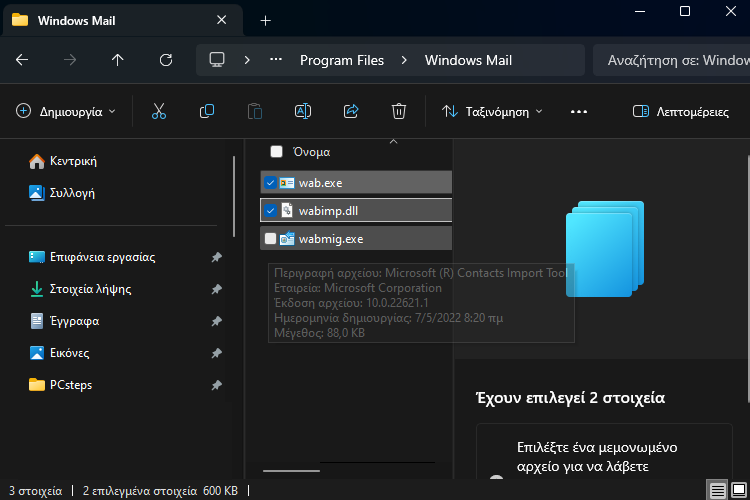
Task: Open the chevron after the monitor icon
Action: [247, 60]
